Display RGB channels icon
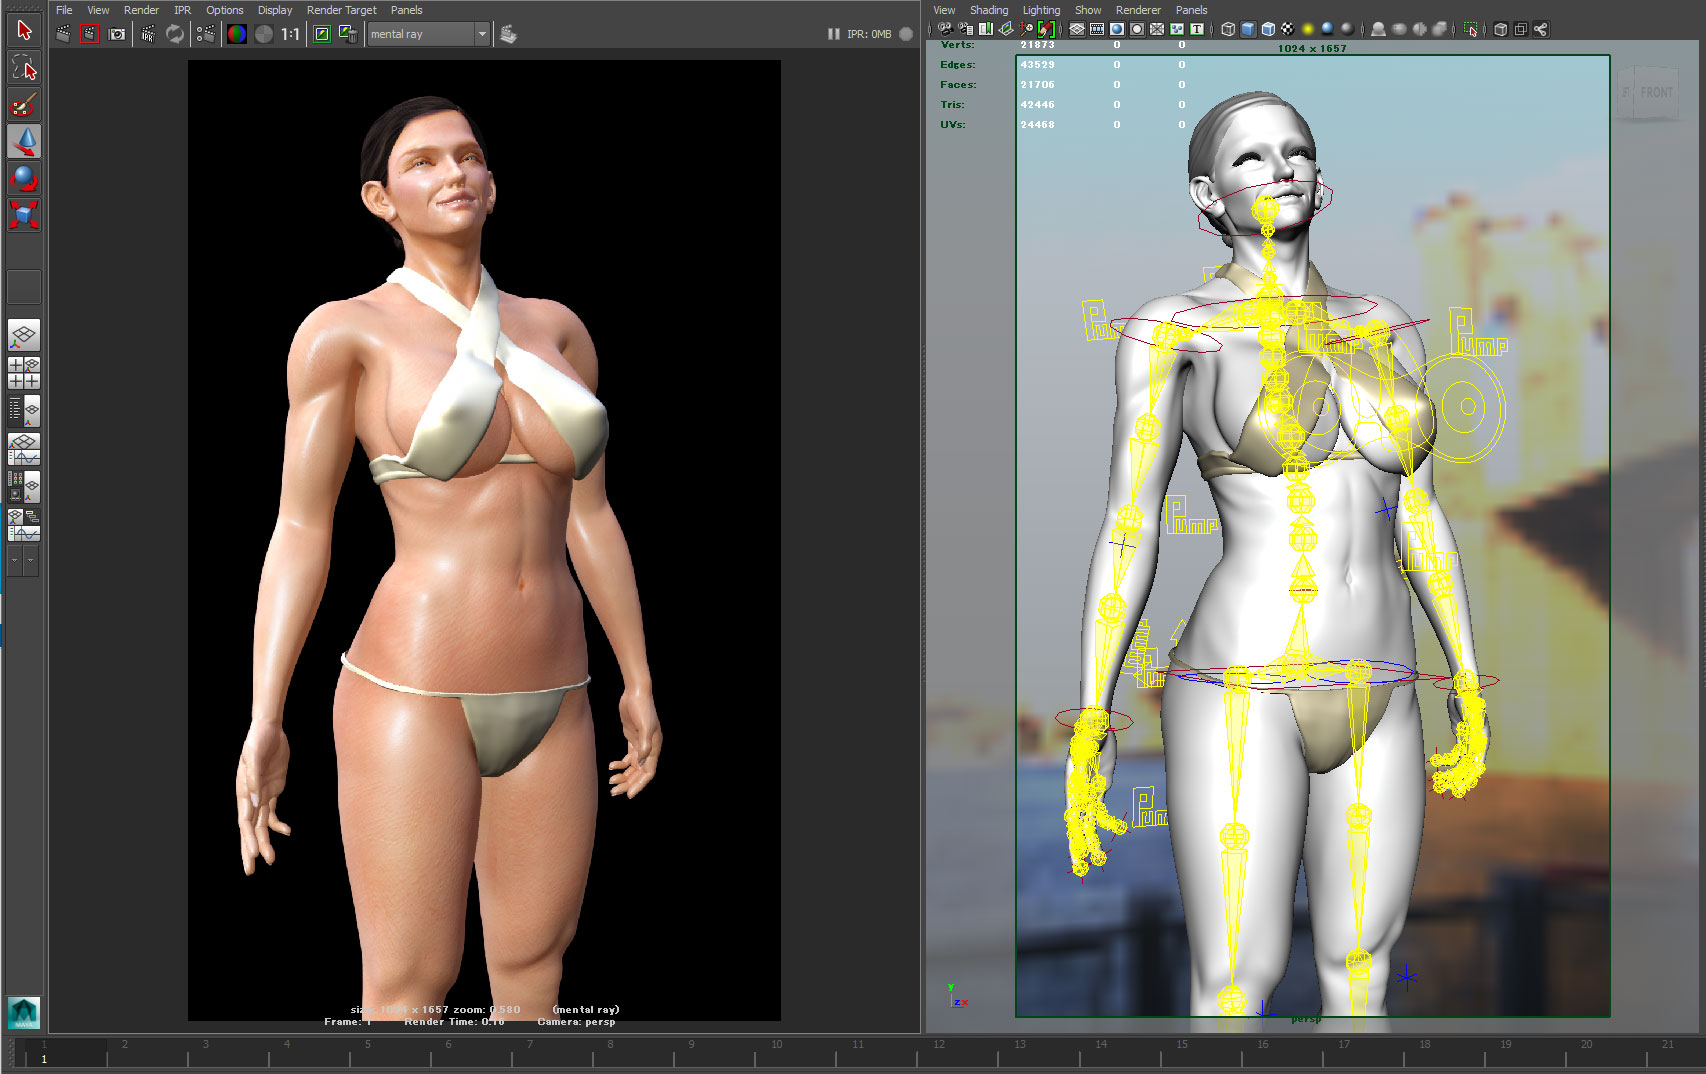The height and width of the screenshot is (1074, 1706). point(237,34)
